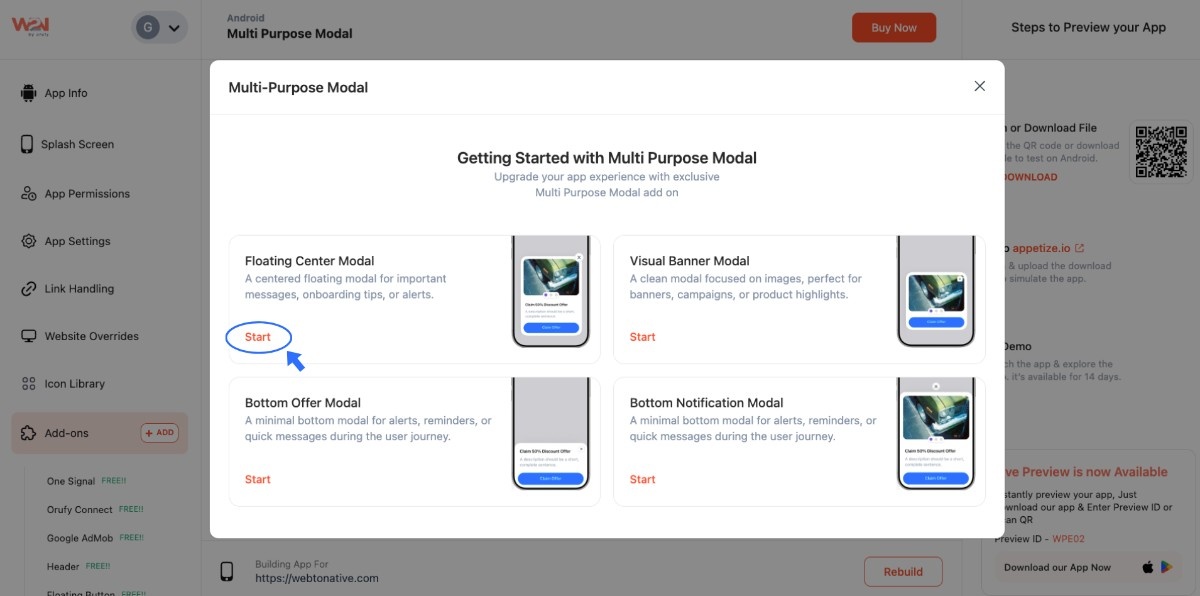The height and width of the screenshot is (596, 1200).
Task: Start the Bottom Offer Modal
Action: pos(258,479)
